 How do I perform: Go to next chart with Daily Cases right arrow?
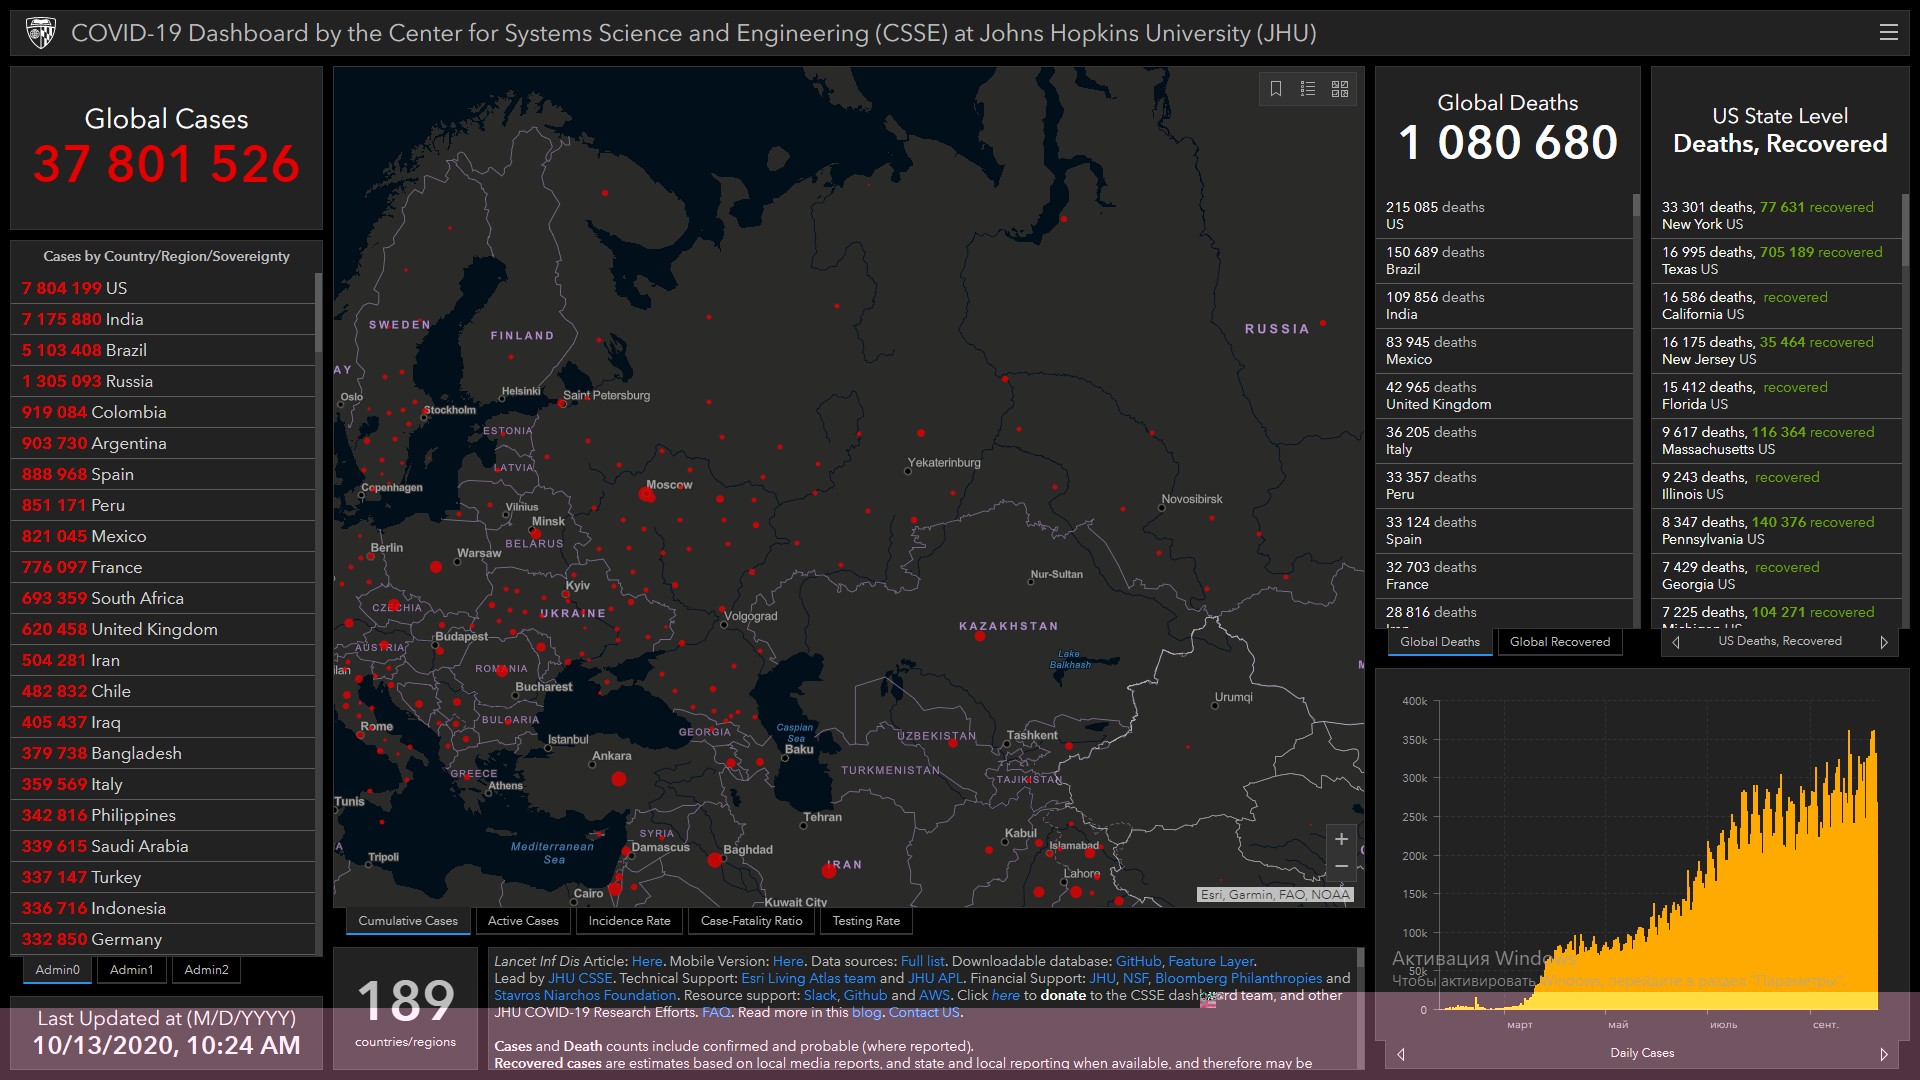click(x=1884, y=1054)
